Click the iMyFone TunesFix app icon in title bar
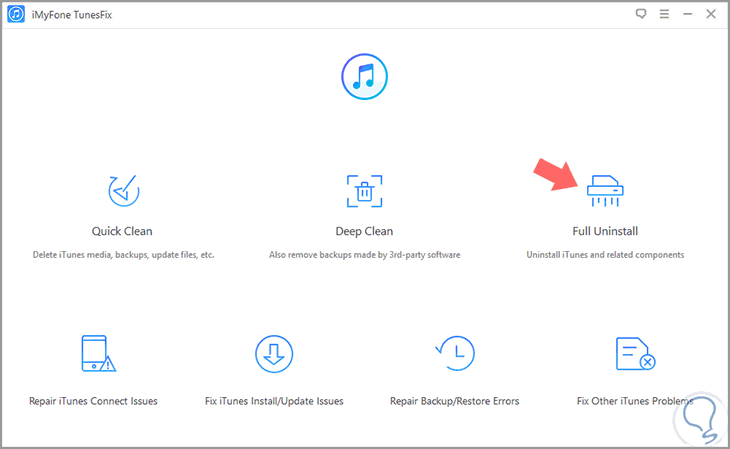This screenshot has height=449, width=730. (16, 14)
